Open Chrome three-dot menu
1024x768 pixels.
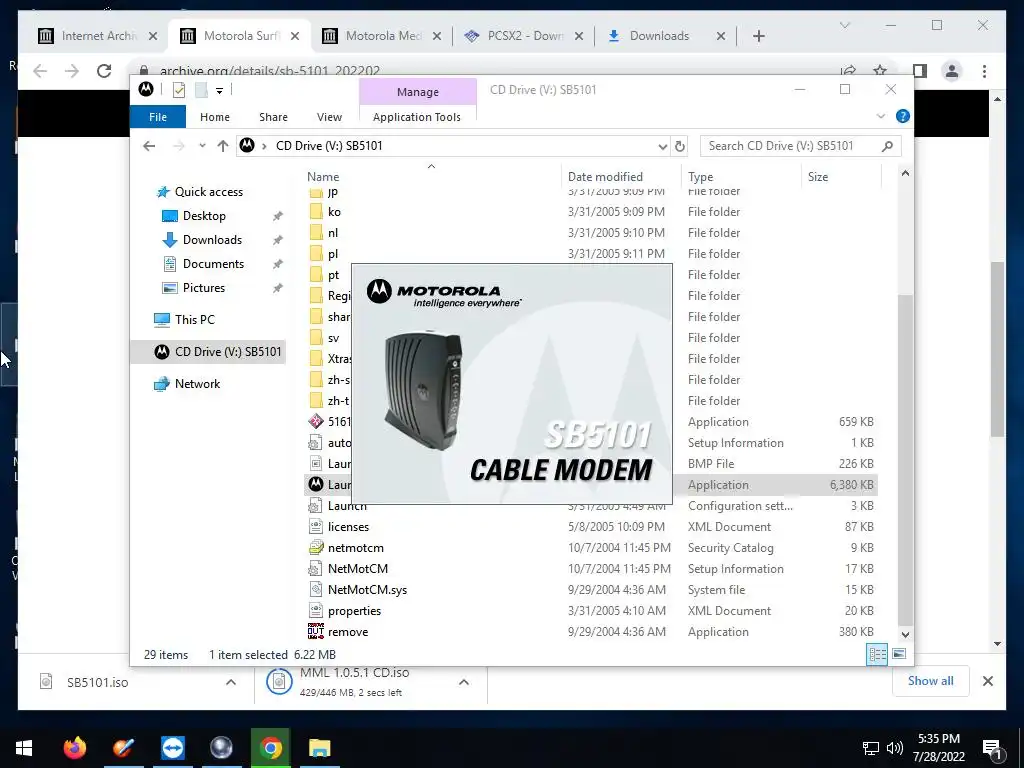point(984,71)
